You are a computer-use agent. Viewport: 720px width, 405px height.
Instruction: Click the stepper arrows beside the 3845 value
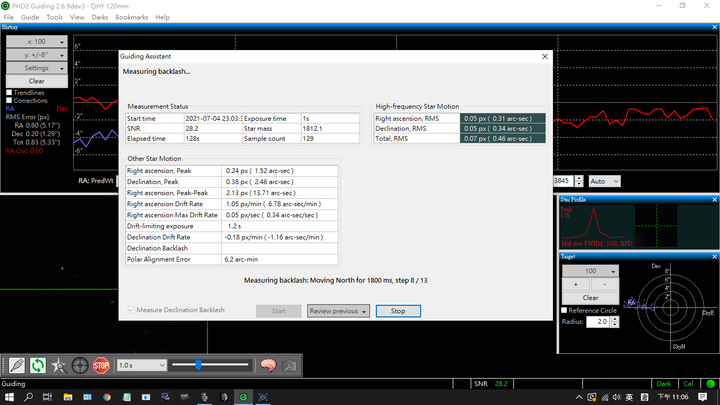coord(579,181)
